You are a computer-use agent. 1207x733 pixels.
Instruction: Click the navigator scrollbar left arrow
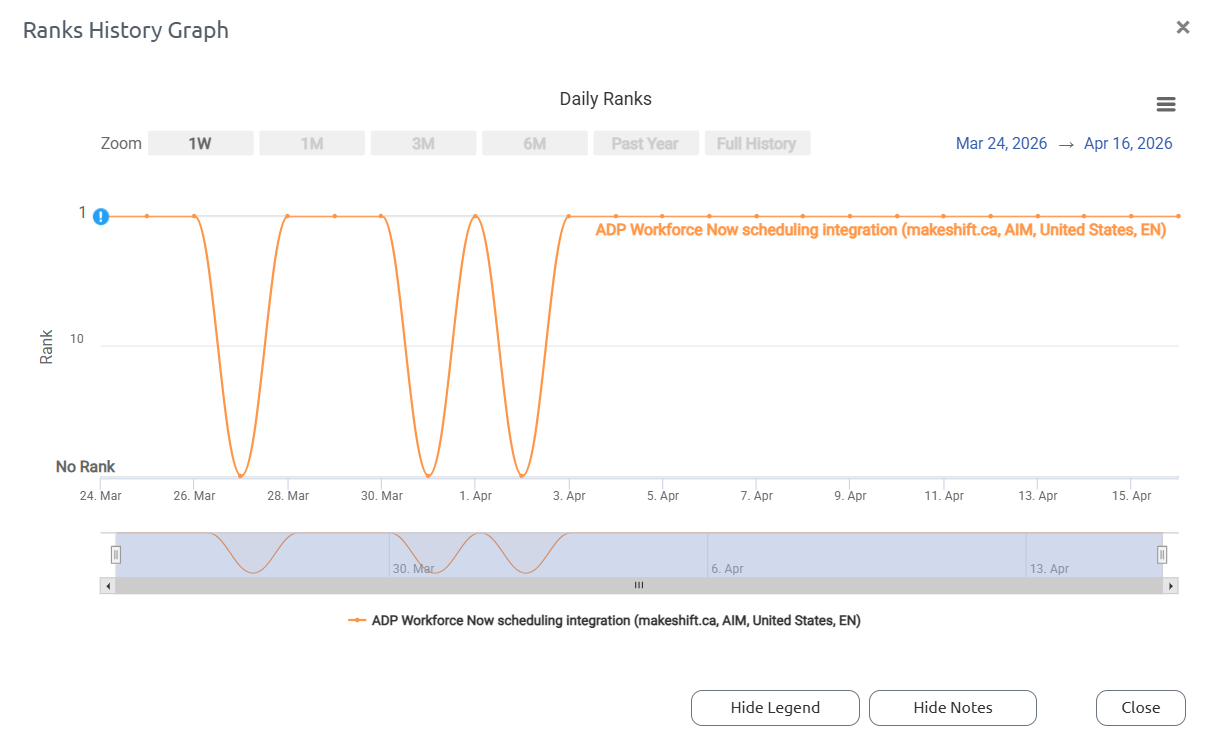click(x=107, y=586)
